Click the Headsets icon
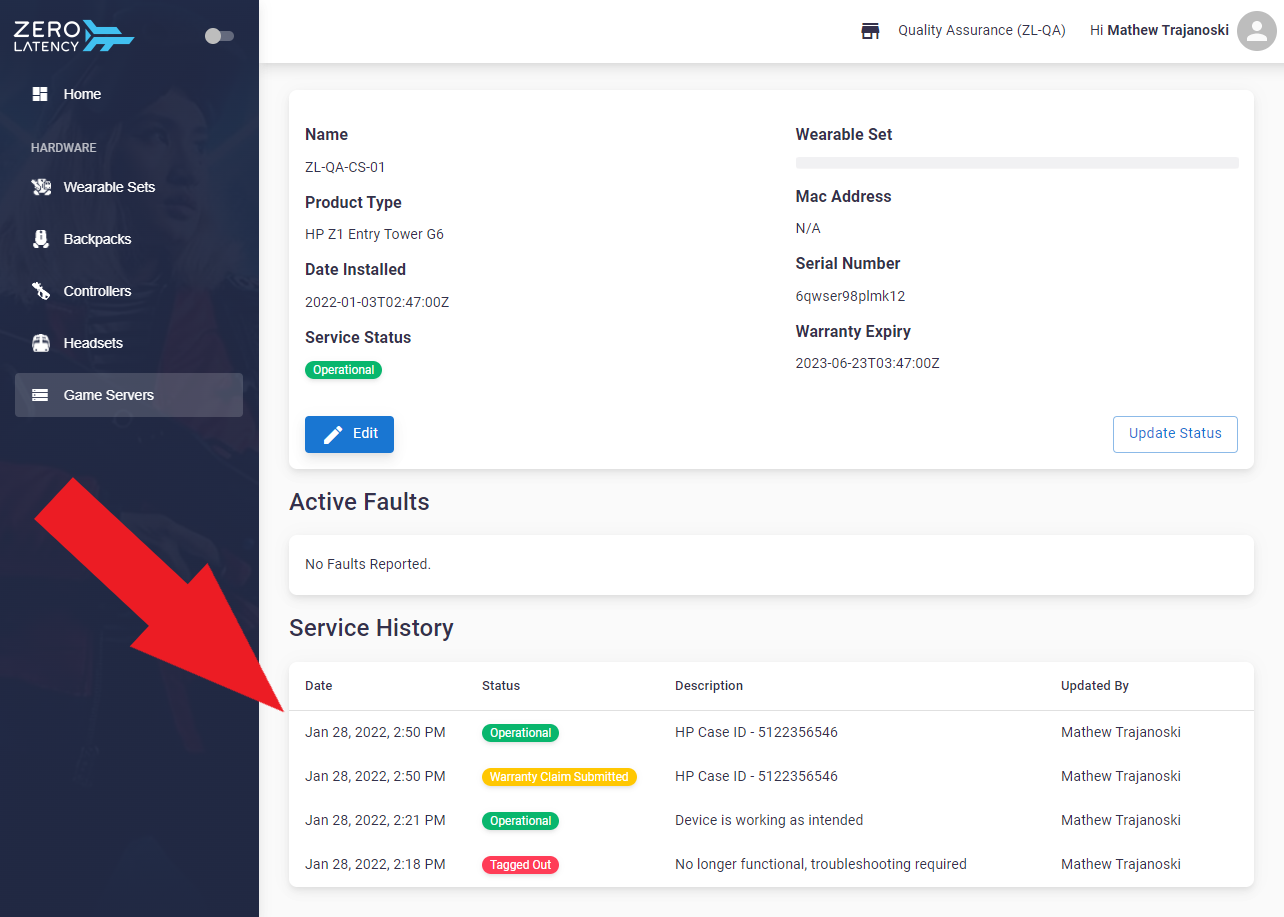The width and height of the screenshot is (1284, 917). point(40,343)
